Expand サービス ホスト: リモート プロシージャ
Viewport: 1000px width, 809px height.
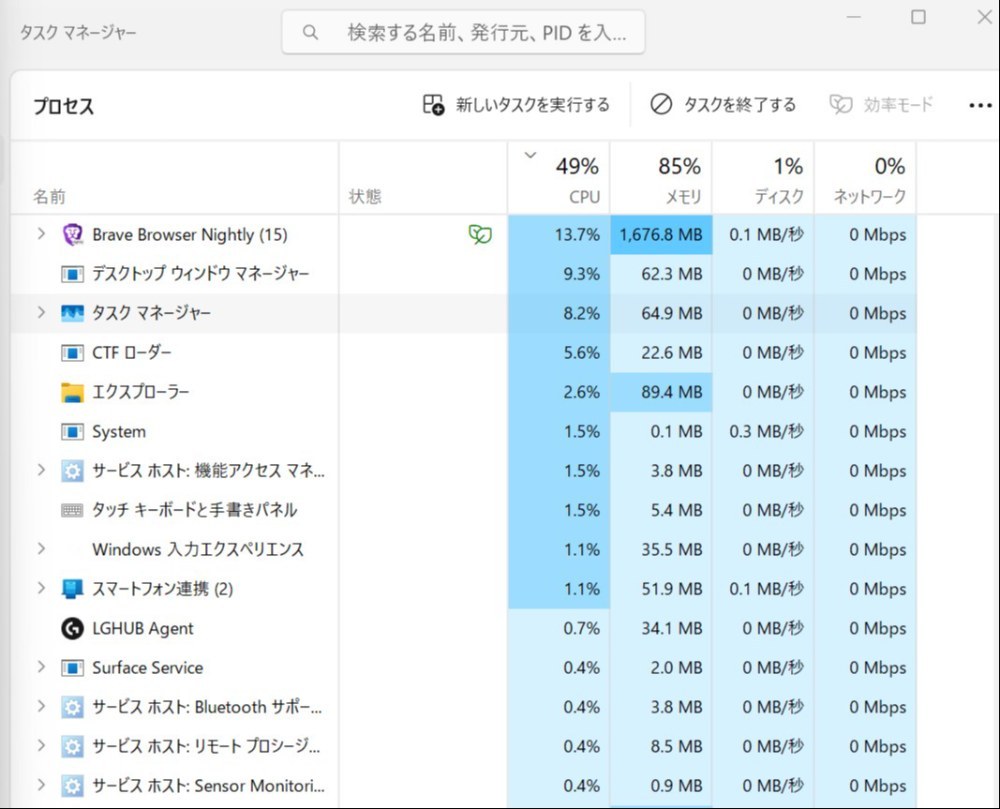click(41, 745)
